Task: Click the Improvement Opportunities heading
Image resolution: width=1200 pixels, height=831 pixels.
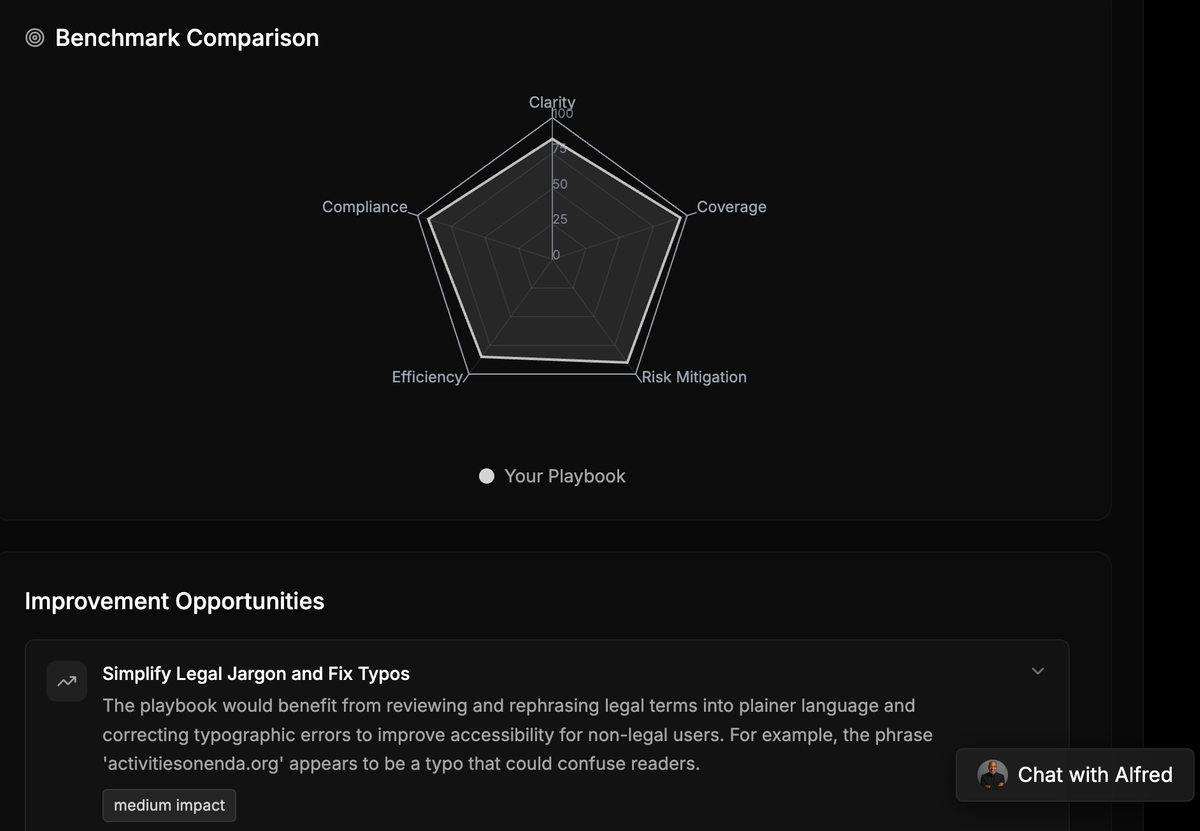Action: tap(174, 601)
